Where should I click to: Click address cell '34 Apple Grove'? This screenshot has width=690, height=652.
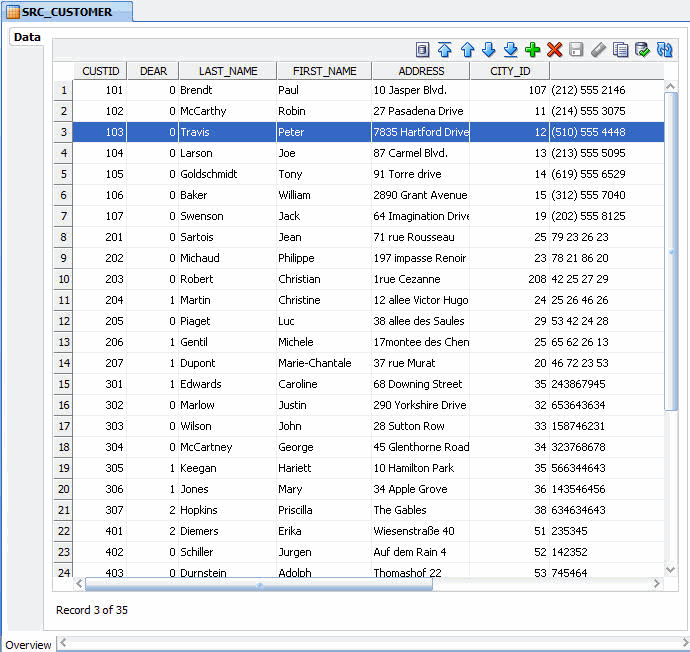point(421,489)
